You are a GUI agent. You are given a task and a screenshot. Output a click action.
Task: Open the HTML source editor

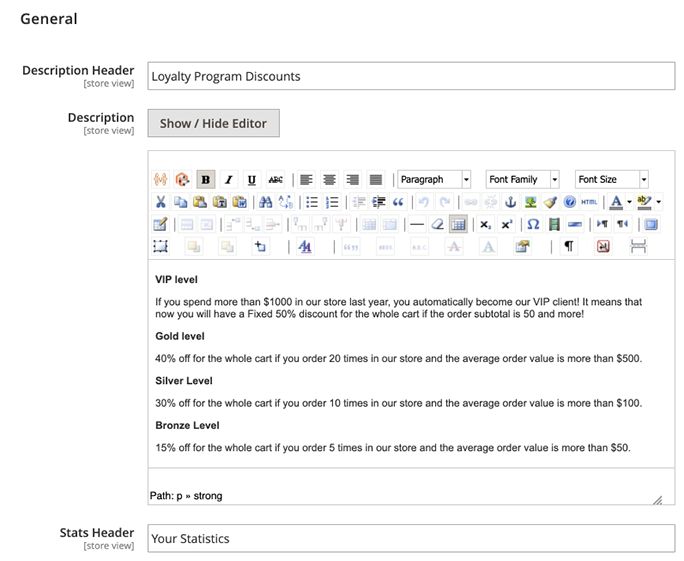tap(589, 202)
